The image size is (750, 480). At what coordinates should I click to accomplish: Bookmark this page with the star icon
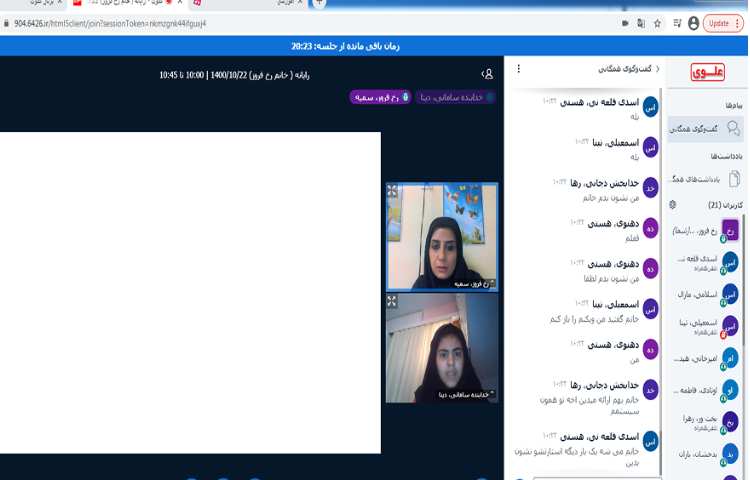pyautogui.click(x=658, y=23)
